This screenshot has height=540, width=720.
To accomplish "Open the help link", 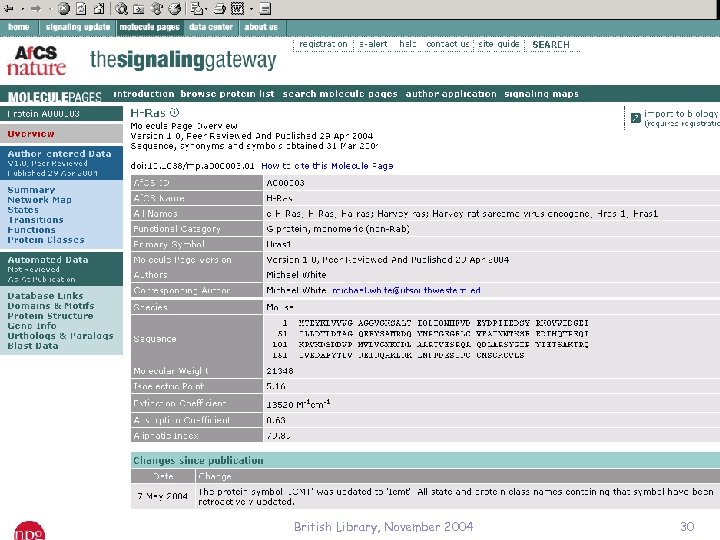I will tap(407, 44).
